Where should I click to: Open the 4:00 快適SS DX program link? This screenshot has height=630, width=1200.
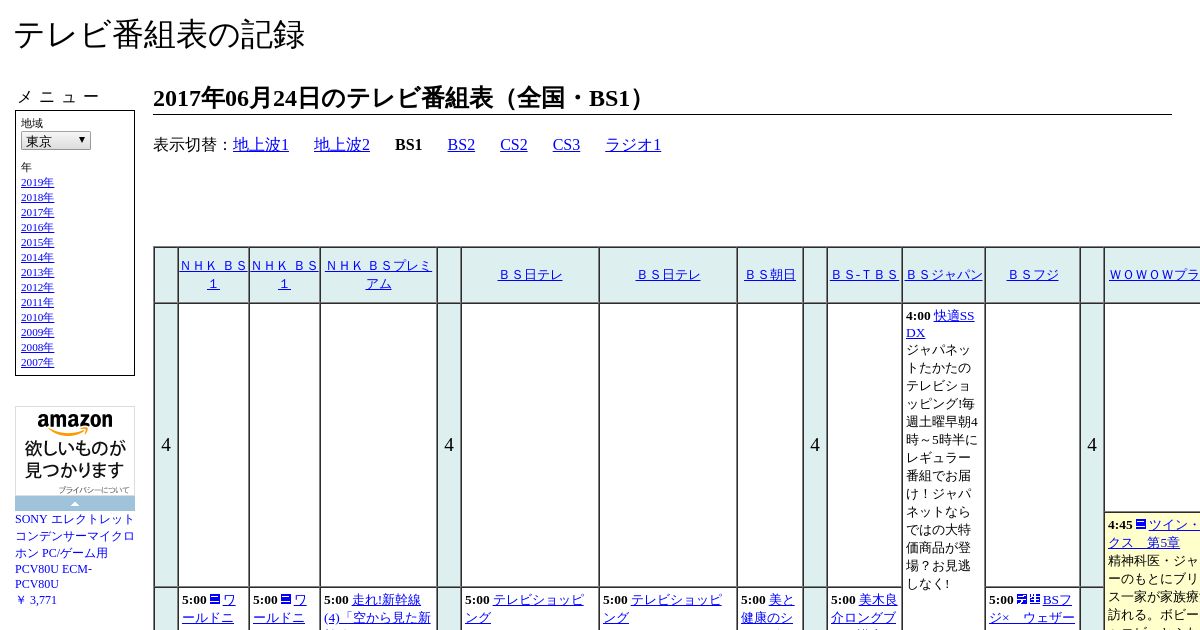tap(940, 324)
